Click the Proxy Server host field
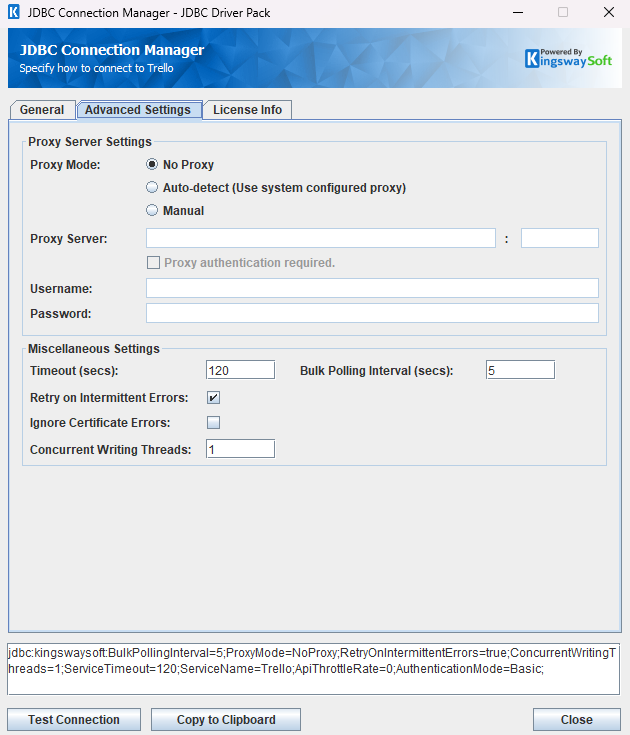This screenshot has height=735, width=630. [x=321, y=238]
